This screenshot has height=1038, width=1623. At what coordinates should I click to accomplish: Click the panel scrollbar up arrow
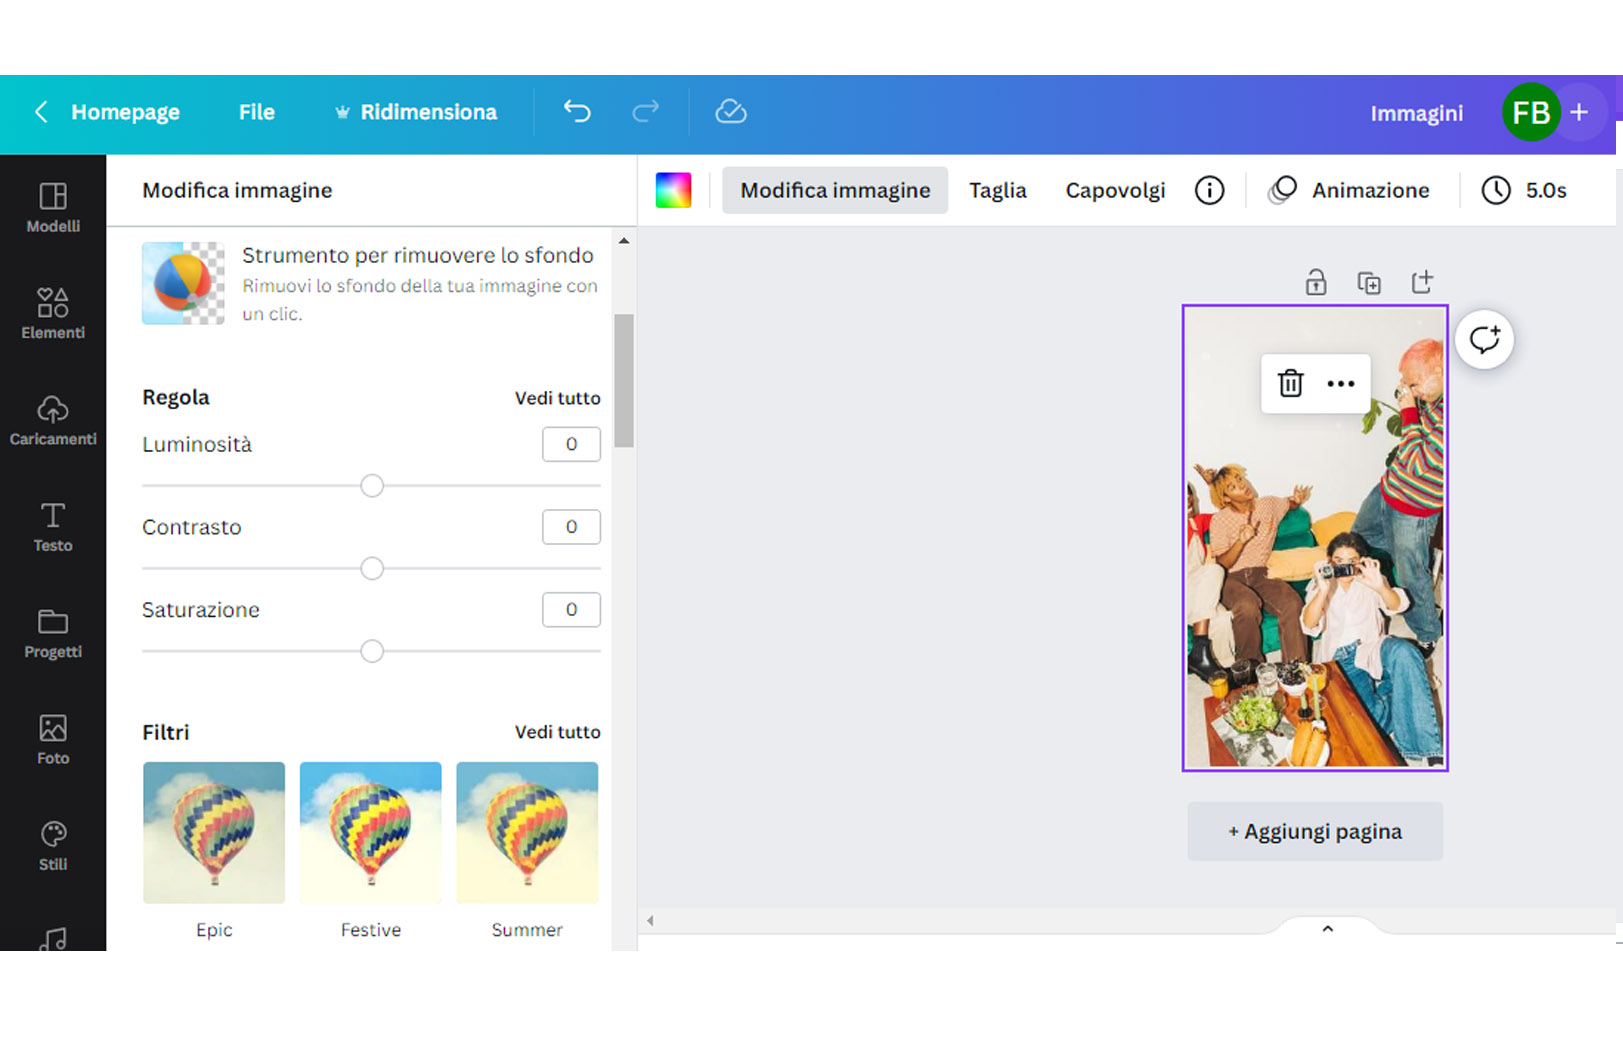(624, 241)
